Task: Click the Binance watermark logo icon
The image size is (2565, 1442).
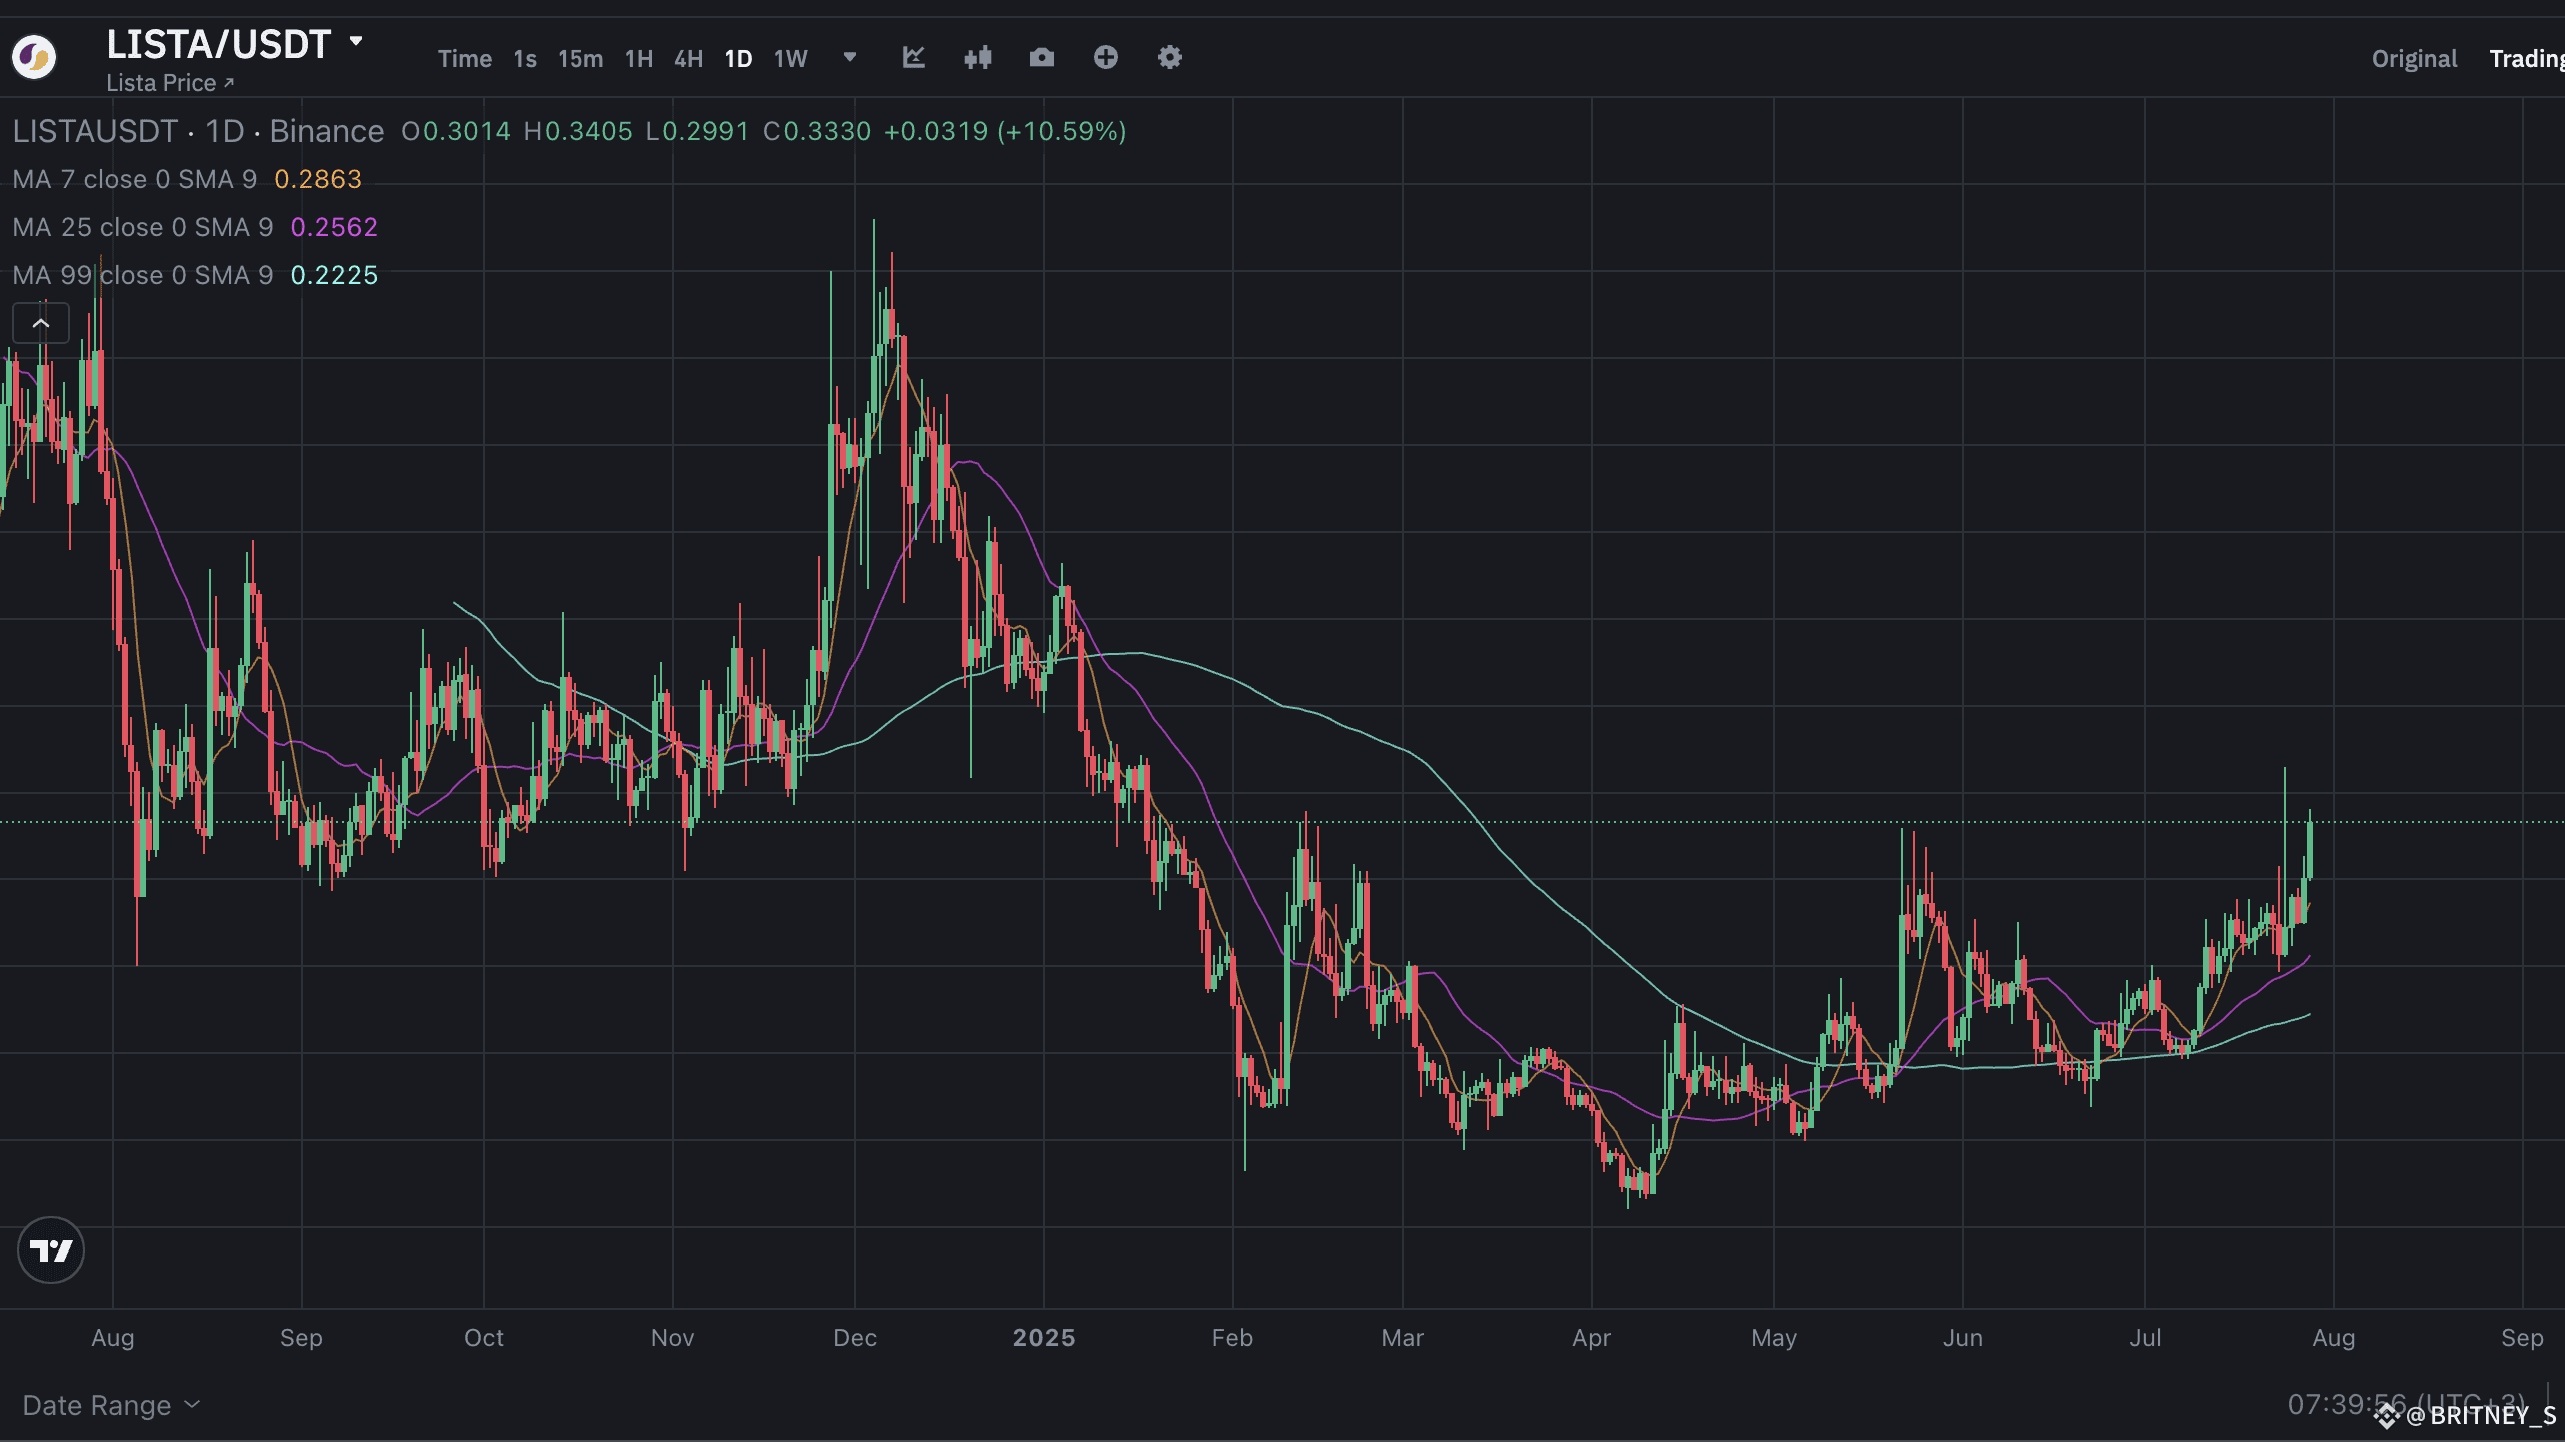Action: pyautogui.click(x=2388, y=1416)
